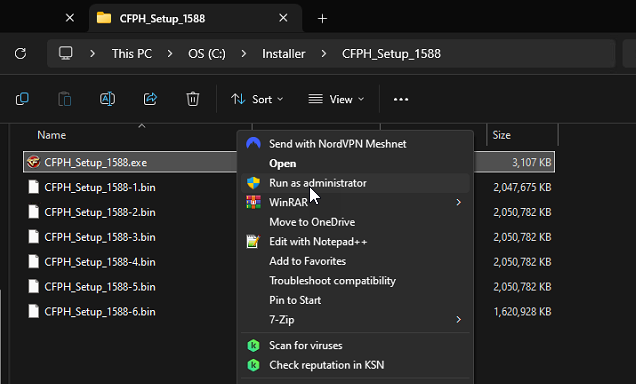Switch to the CFPH_Setup_1588 tab
The width and height of the screenshot is (636, 384).
[195, 18]
